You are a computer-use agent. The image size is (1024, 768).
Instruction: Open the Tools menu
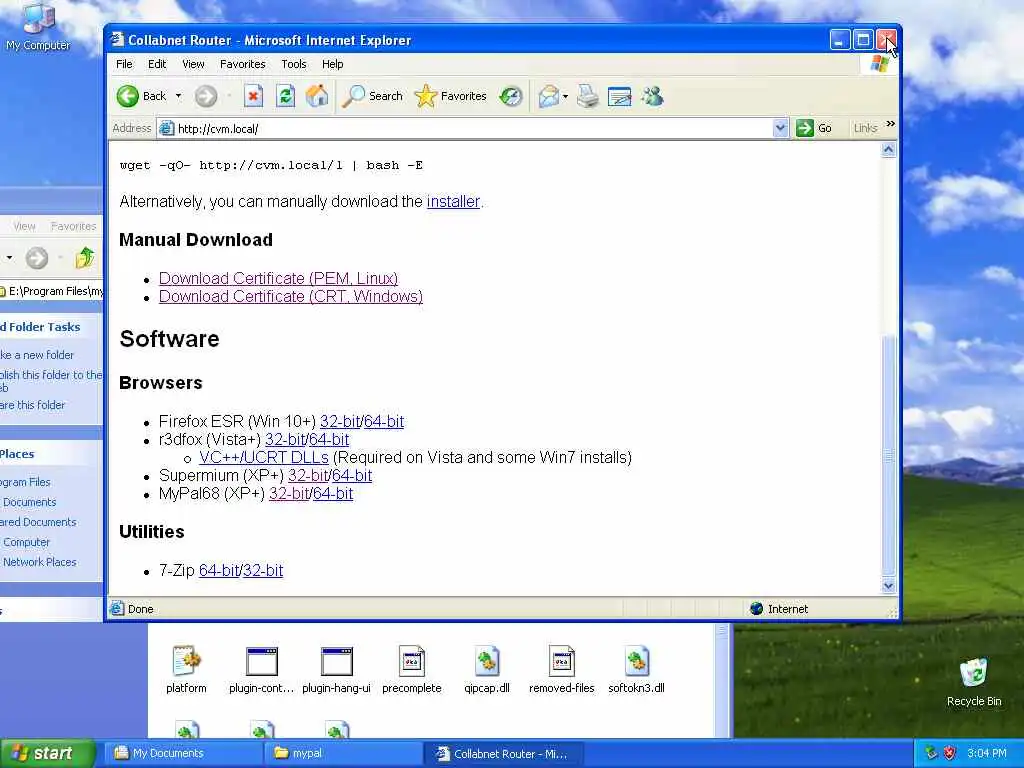[294, 64]
